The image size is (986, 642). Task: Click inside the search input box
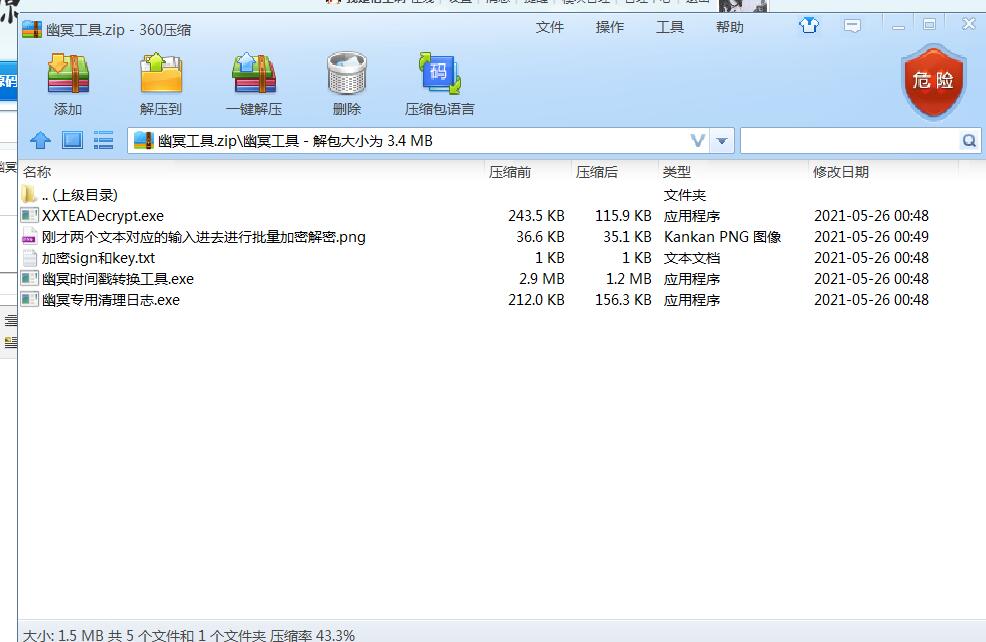tap(849, 141)
